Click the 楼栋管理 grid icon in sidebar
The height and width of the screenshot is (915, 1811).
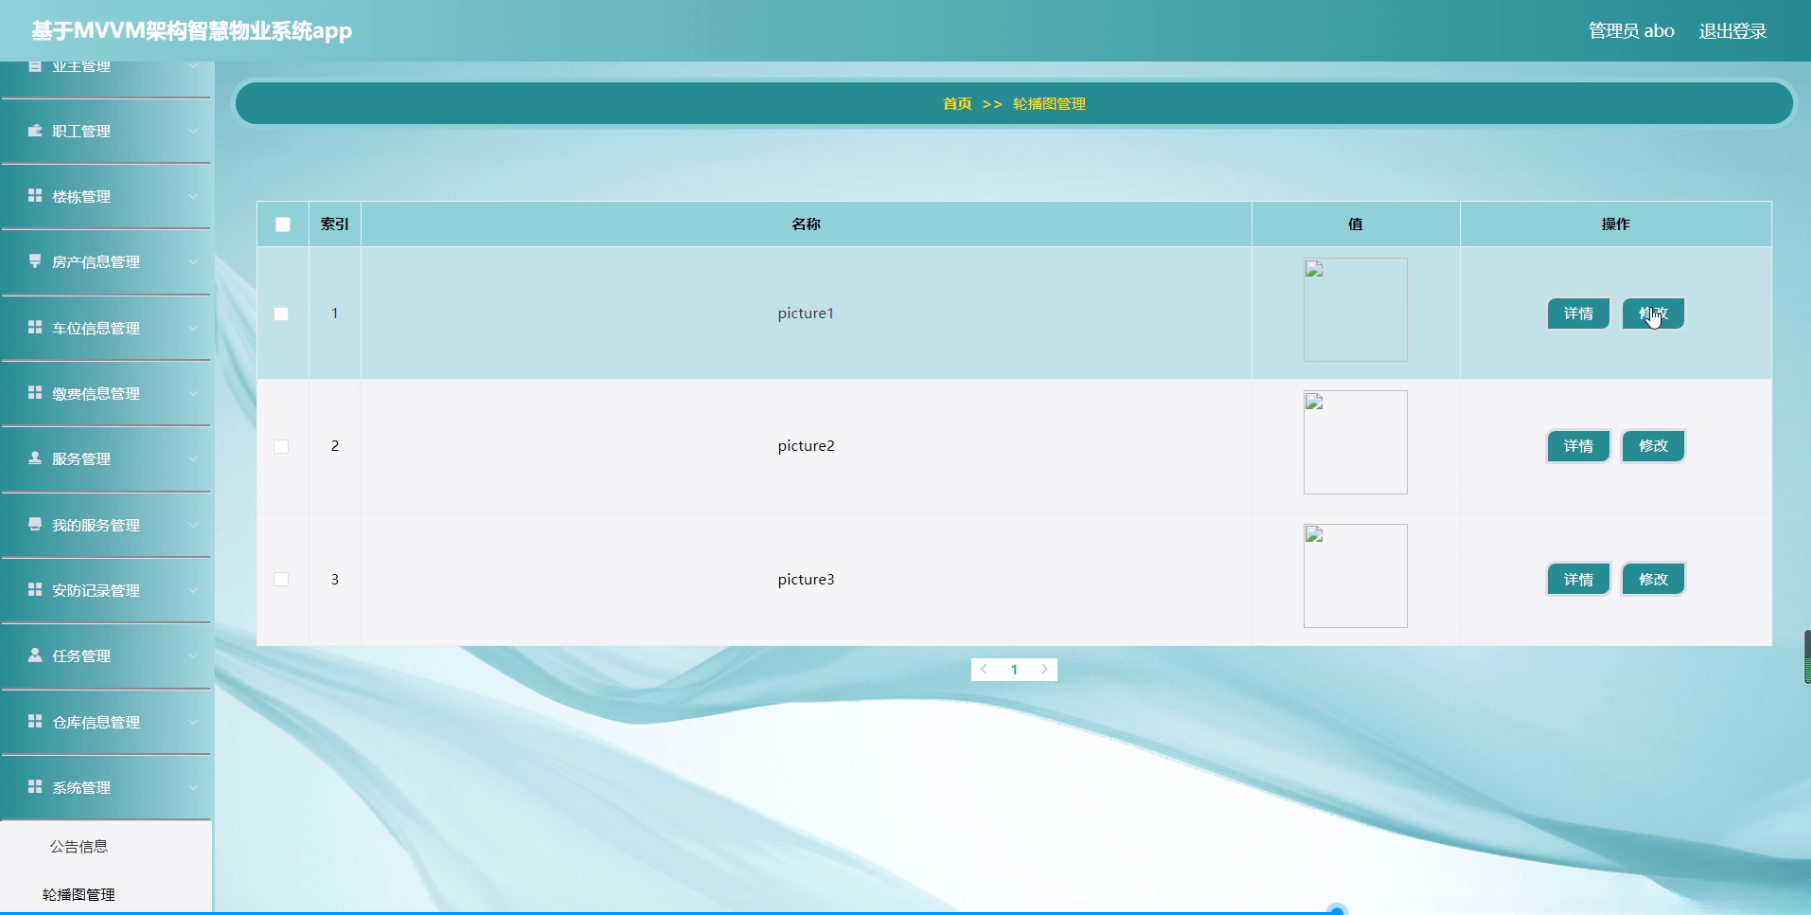(33, 196)
